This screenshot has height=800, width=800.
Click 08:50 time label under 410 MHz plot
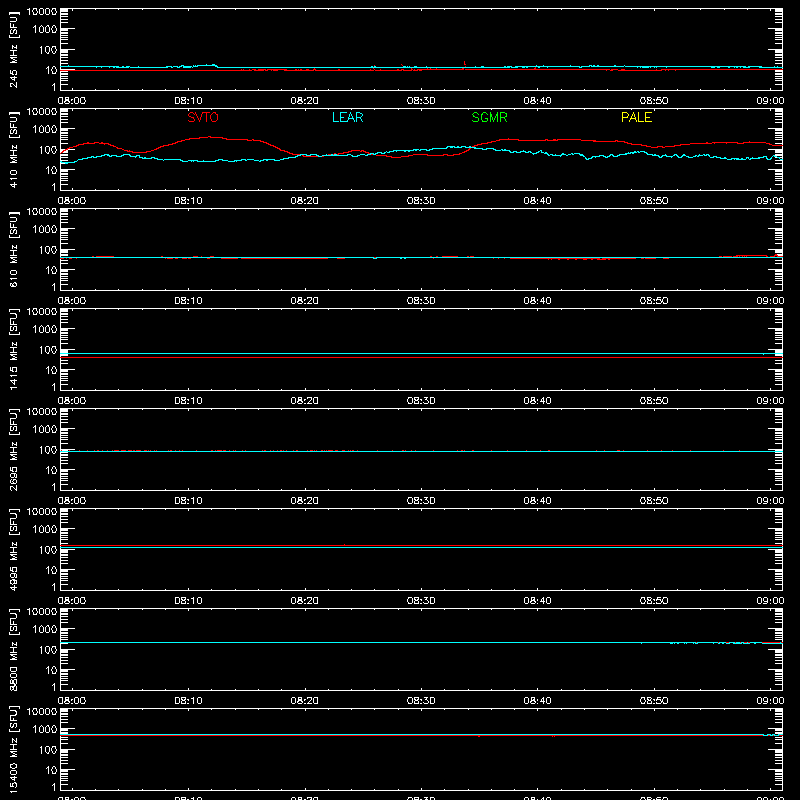pos(654,201)
